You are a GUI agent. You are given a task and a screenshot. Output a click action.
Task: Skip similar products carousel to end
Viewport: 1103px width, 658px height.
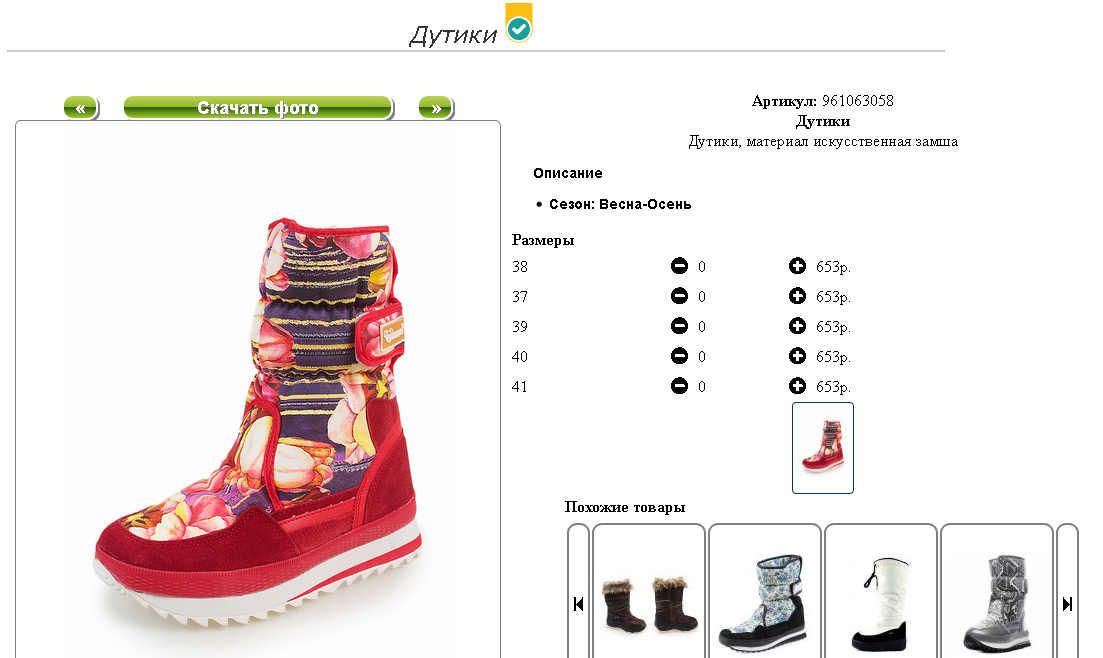tap(1067, 604)
